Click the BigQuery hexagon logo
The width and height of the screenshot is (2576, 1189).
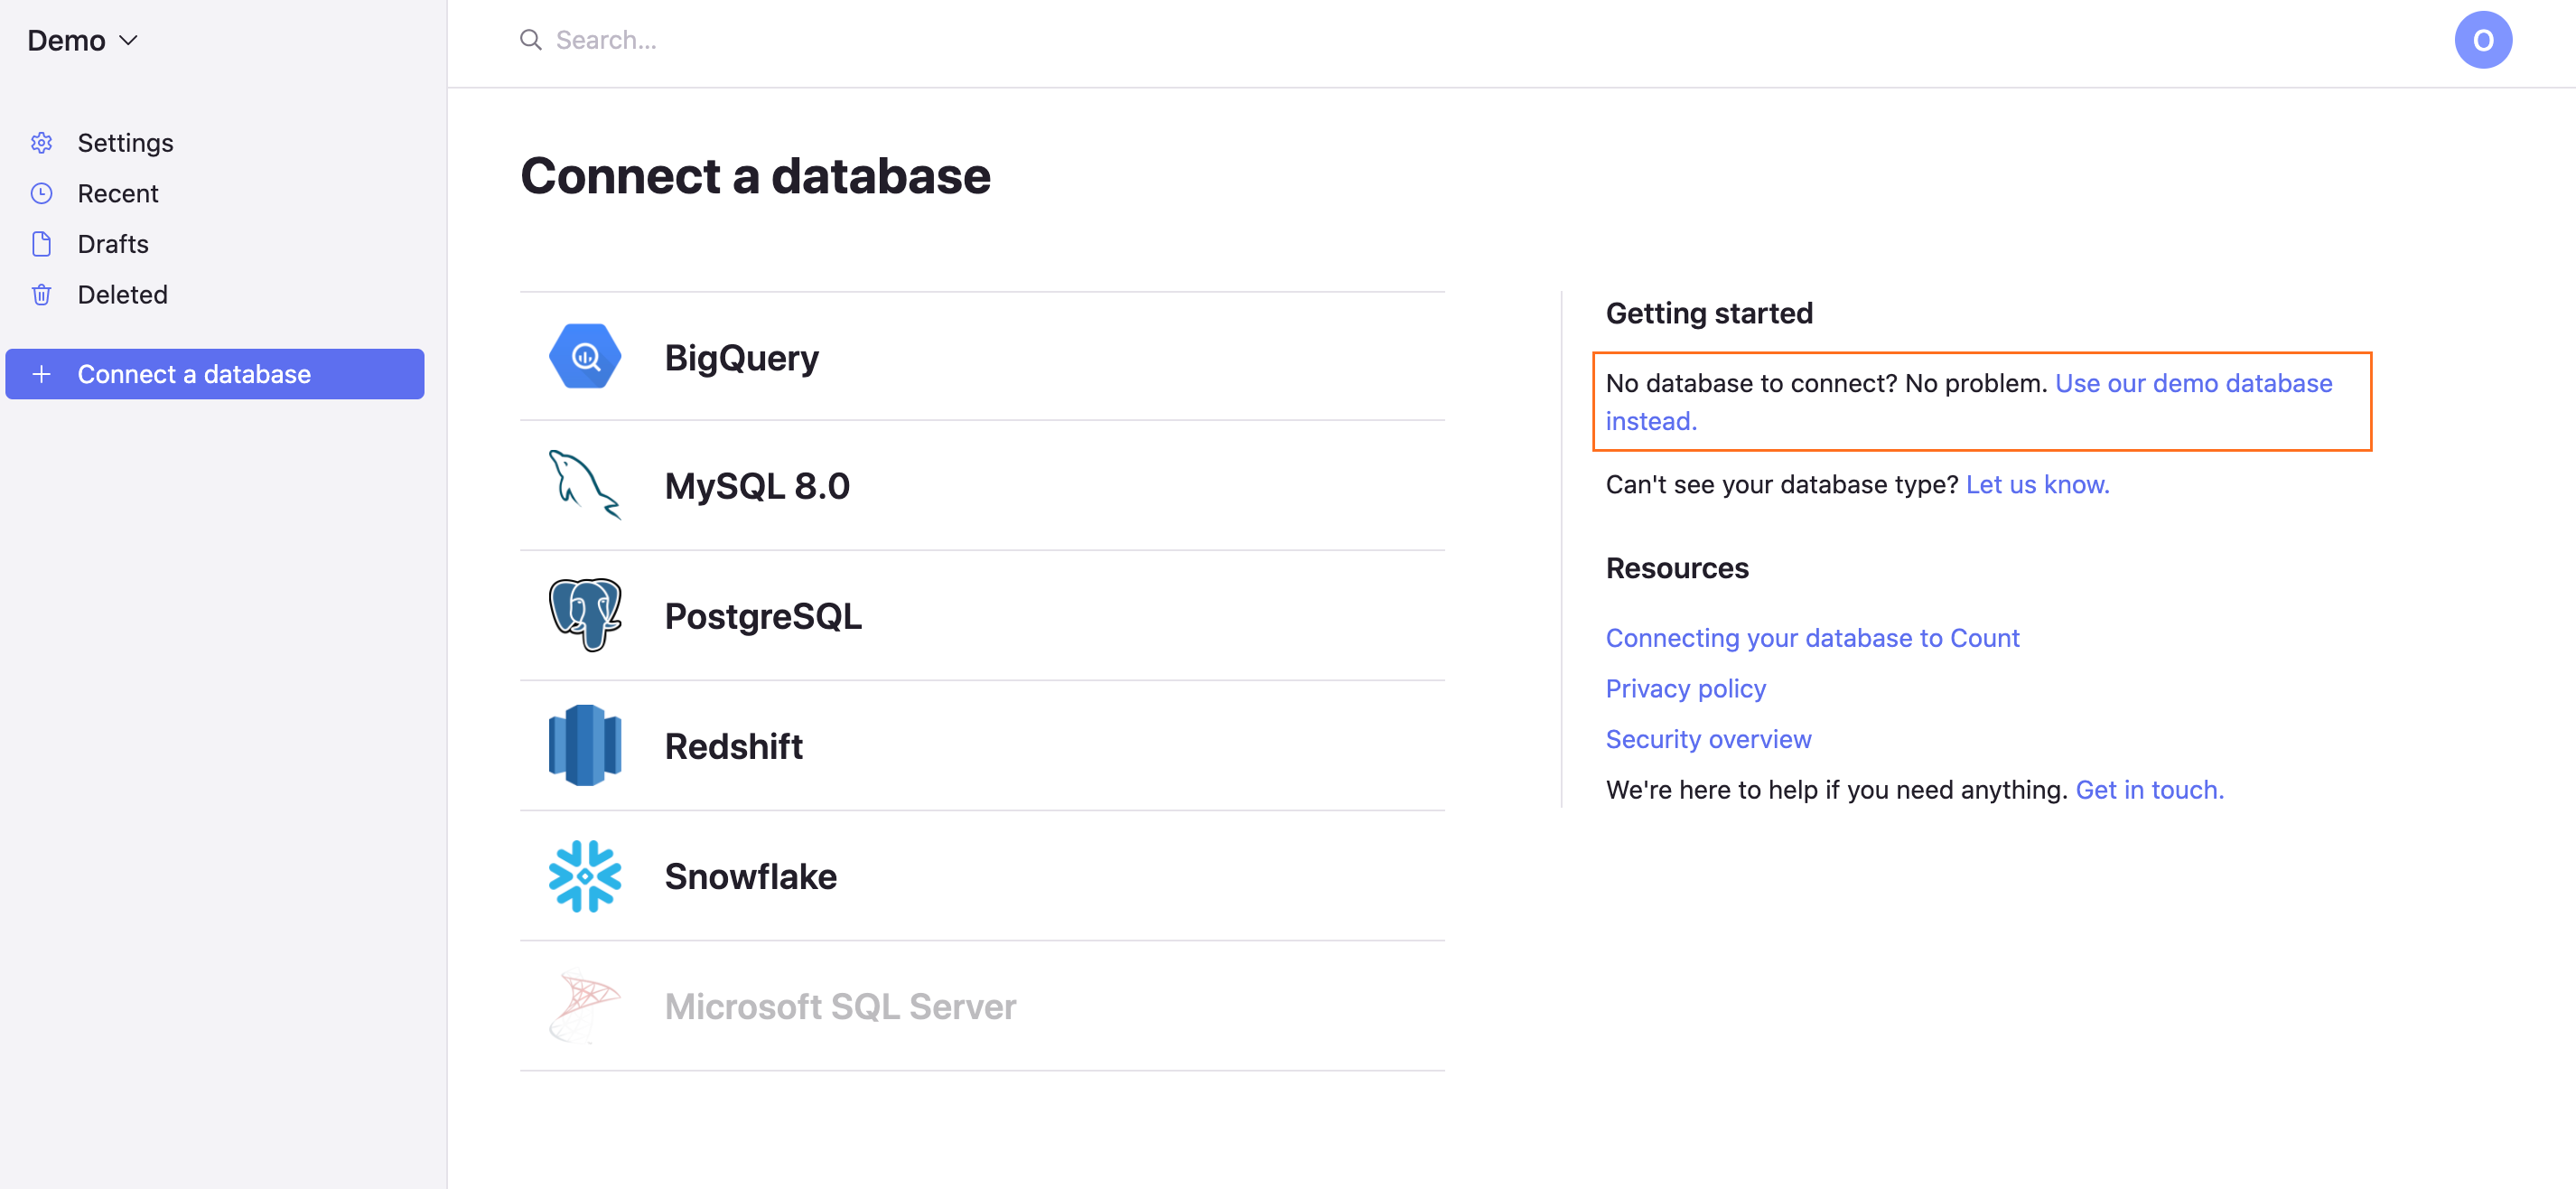[585, 357]
